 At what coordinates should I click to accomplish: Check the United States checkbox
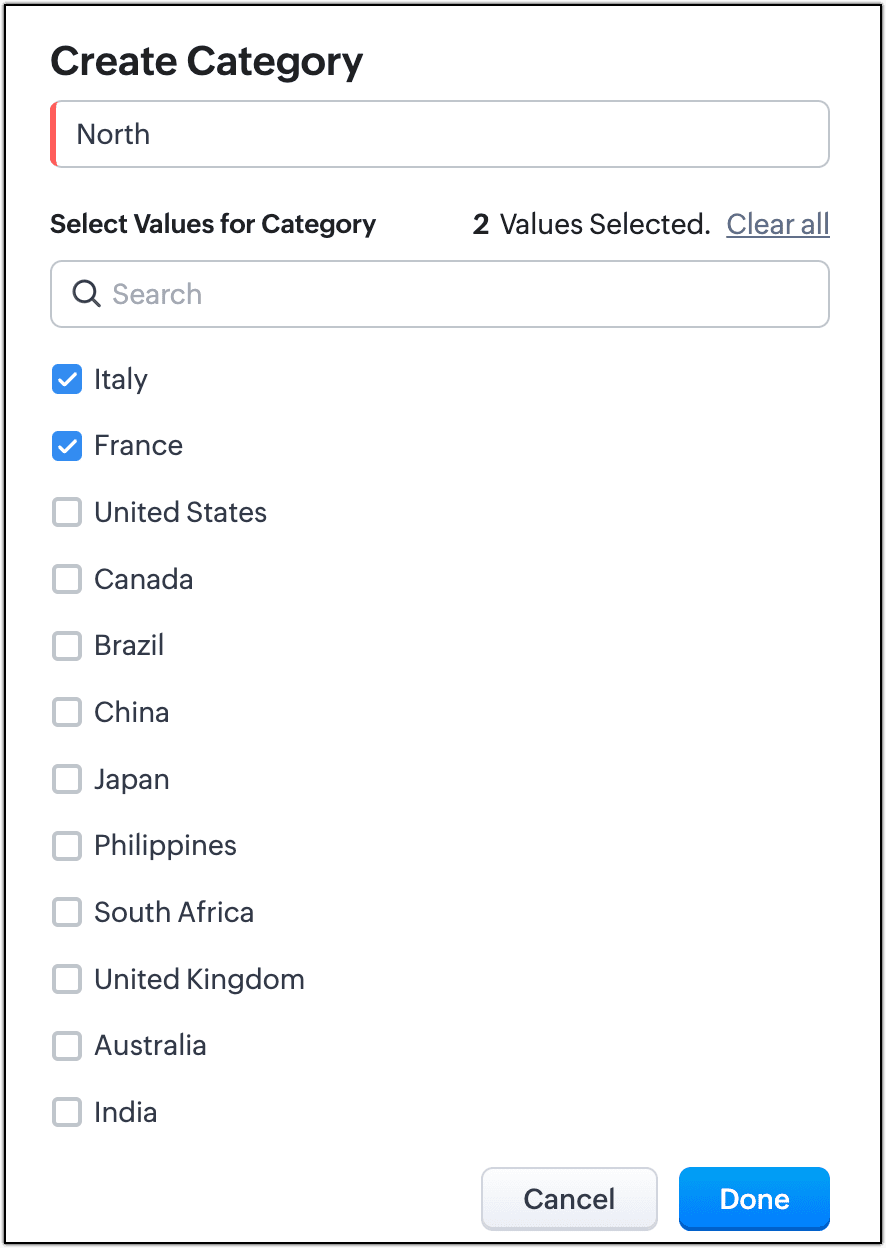[67, 513]
